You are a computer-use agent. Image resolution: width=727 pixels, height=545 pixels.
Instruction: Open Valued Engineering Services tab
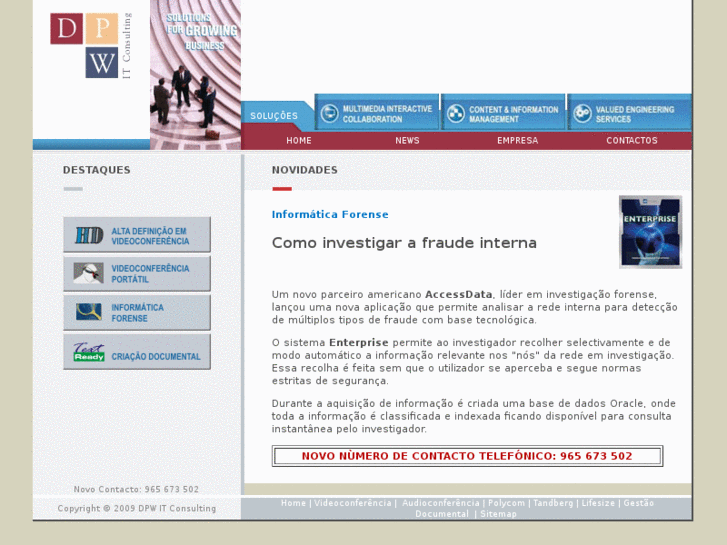630,112
